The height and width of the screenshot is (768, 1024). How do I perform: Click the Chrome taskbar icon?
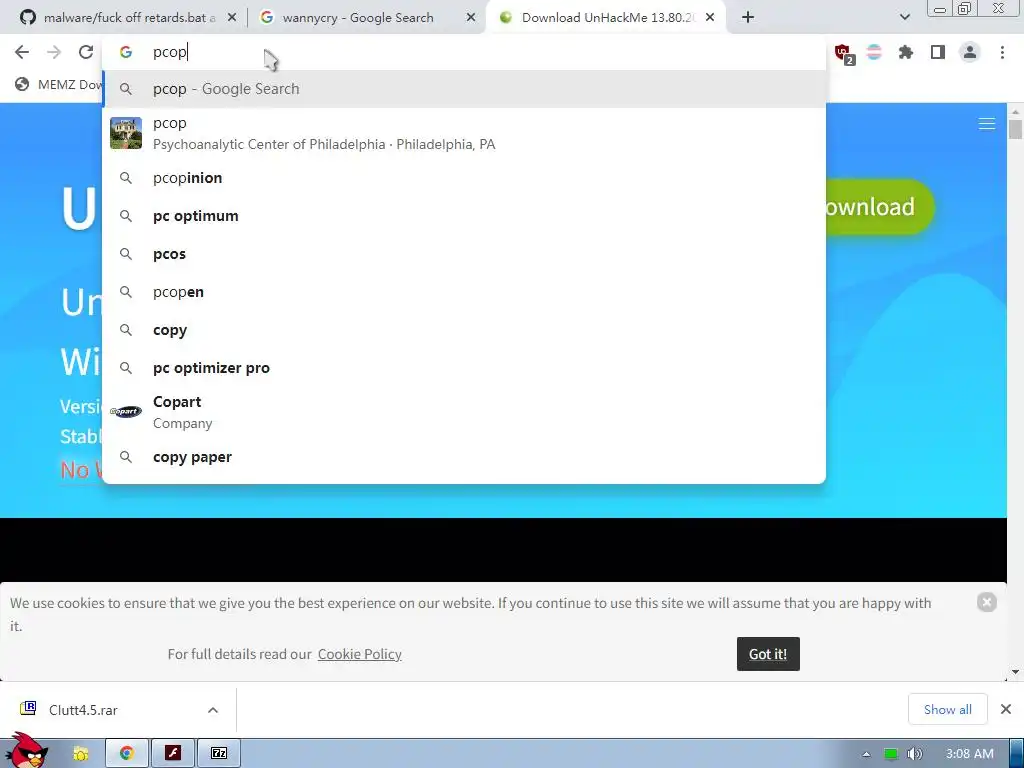coord(127,754)
